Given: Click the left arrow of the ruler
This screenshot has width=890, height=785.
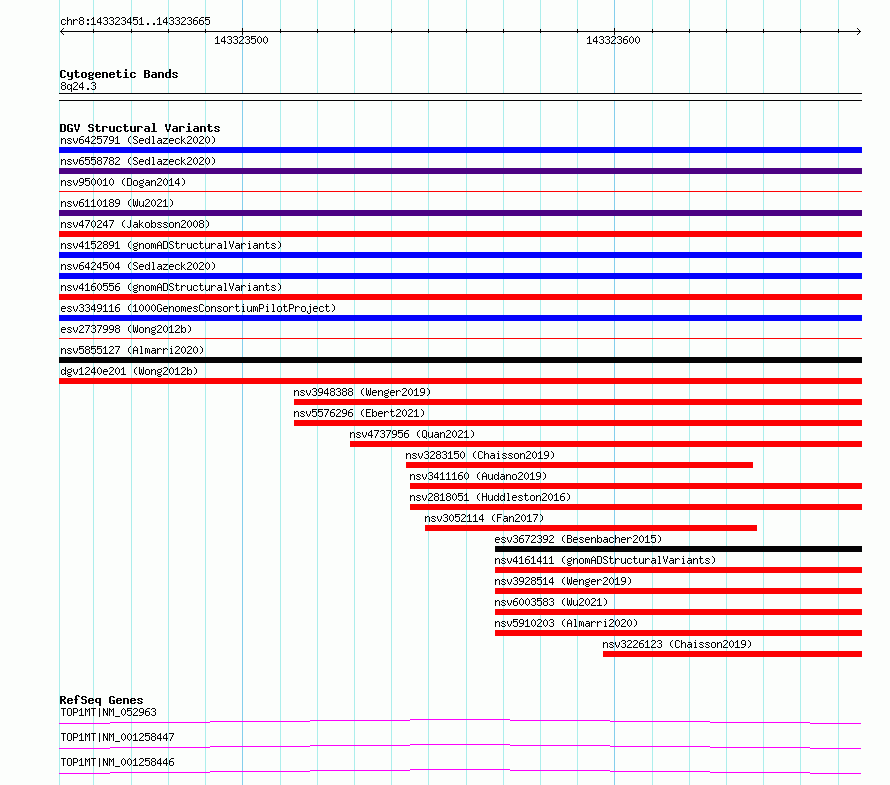Looking at the screenshot, I should click(x=62, y=31).
